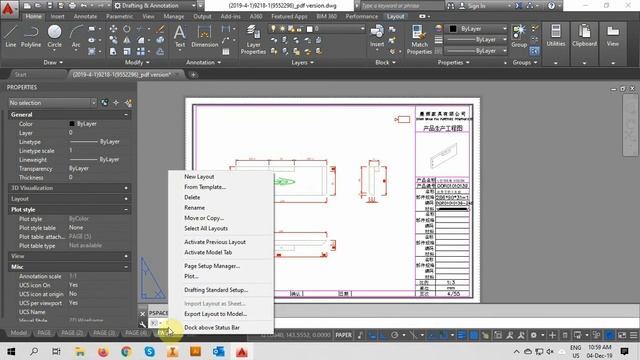Click the Array tool icon
This screenshot has height=360, width=640.
[x=141, y=51]
